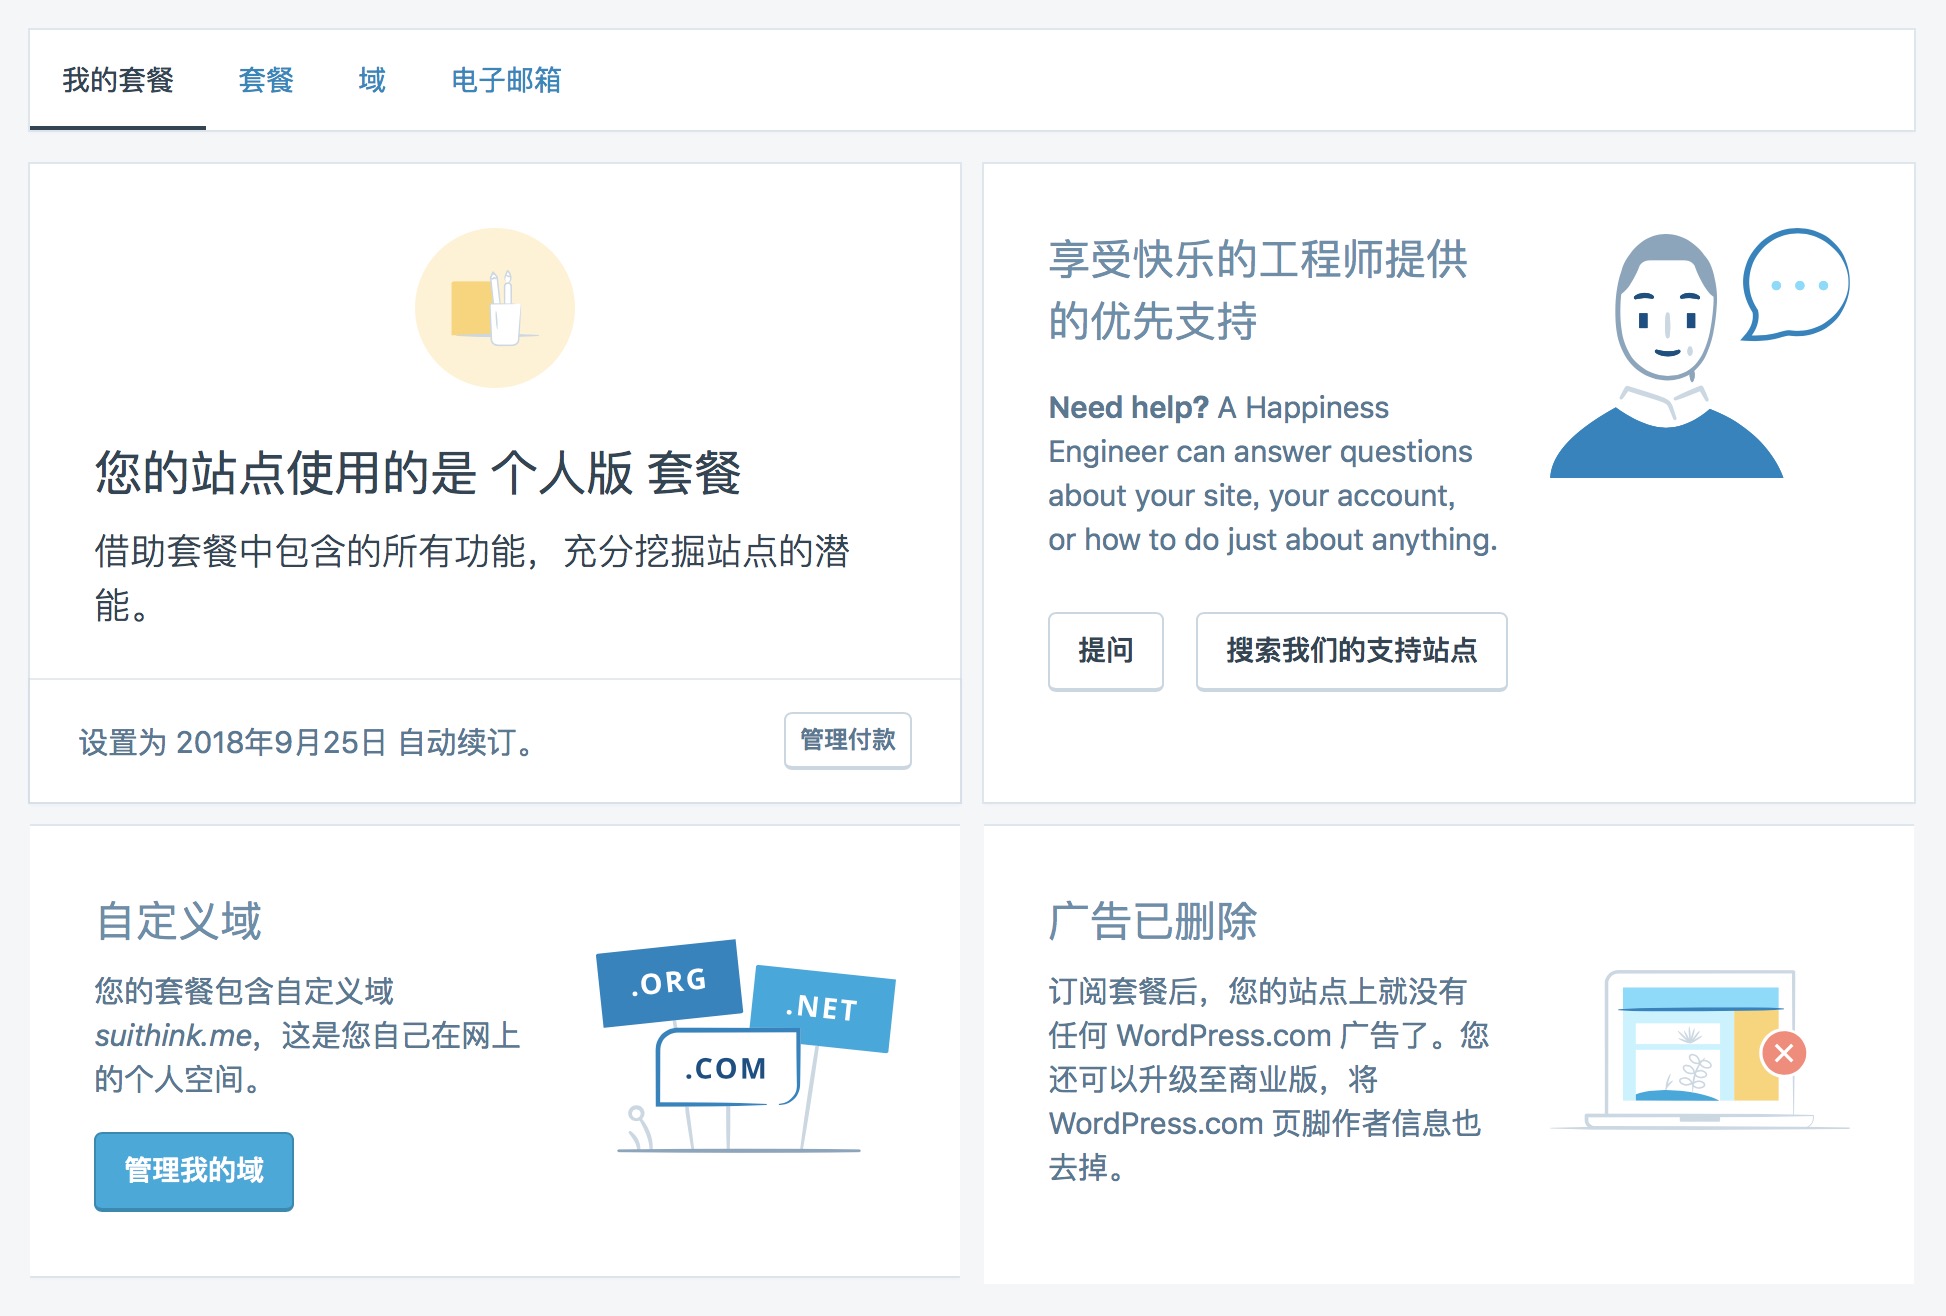Click the 广告已删除 heading
This screenshot has width=1946, height=1316.
[1152, 921]
